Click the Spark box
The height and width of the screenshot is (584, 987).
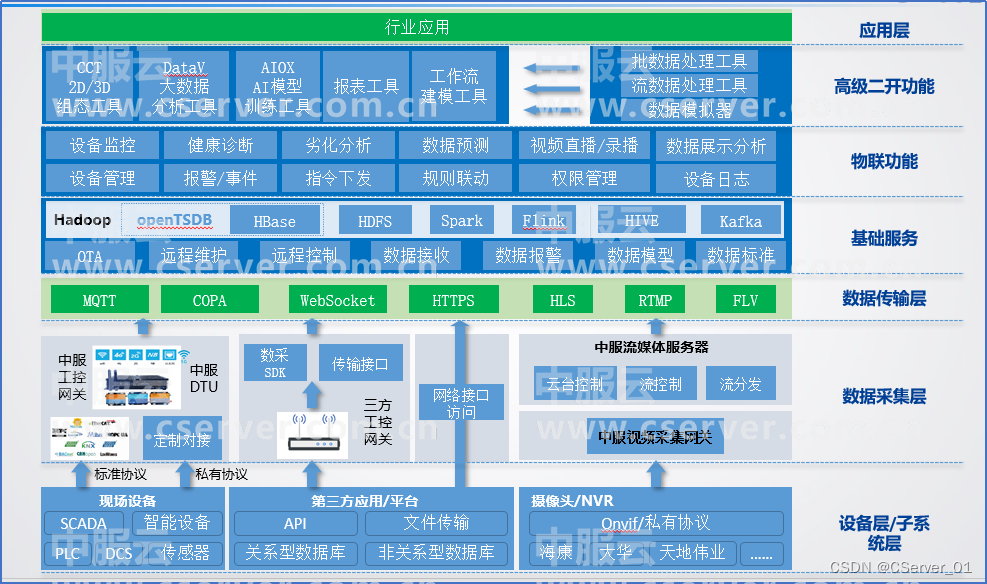click(461, 220)
